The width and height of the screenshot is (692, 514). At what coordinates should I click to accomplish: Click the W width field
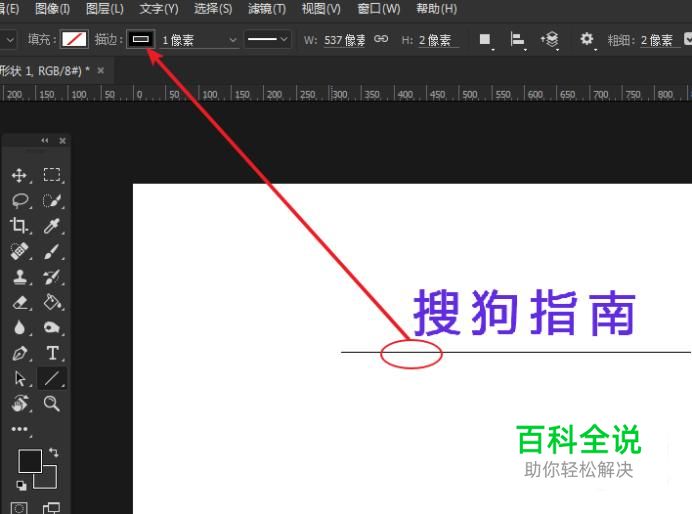345,40
